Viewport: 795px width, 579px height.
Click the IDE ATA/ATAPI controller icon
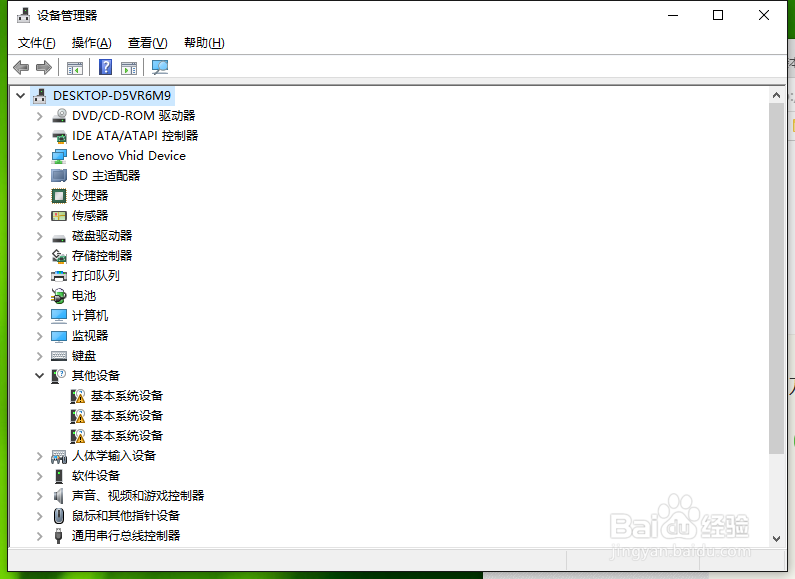(59, 136)
